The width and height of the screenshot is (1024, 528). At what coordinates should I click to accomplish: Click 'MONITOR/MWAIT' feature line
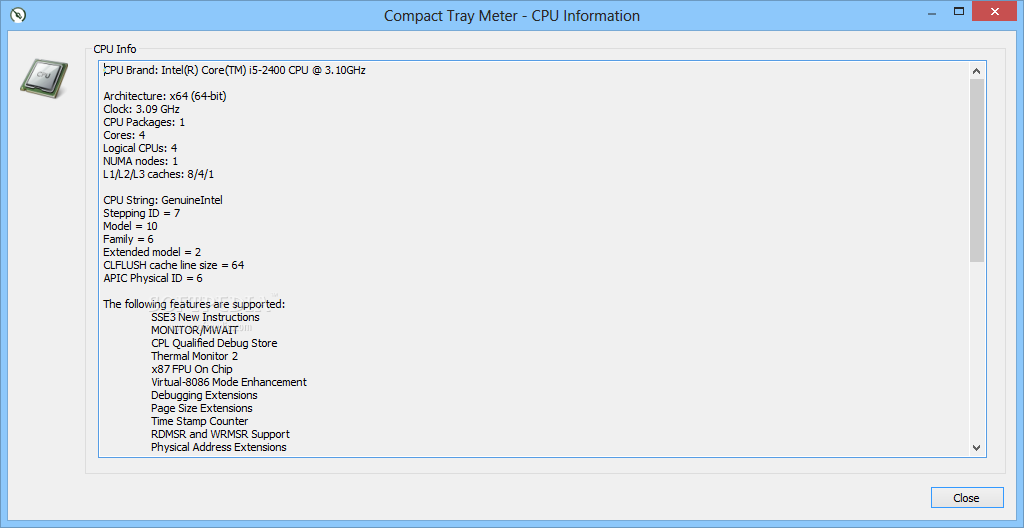click(195, 330)
